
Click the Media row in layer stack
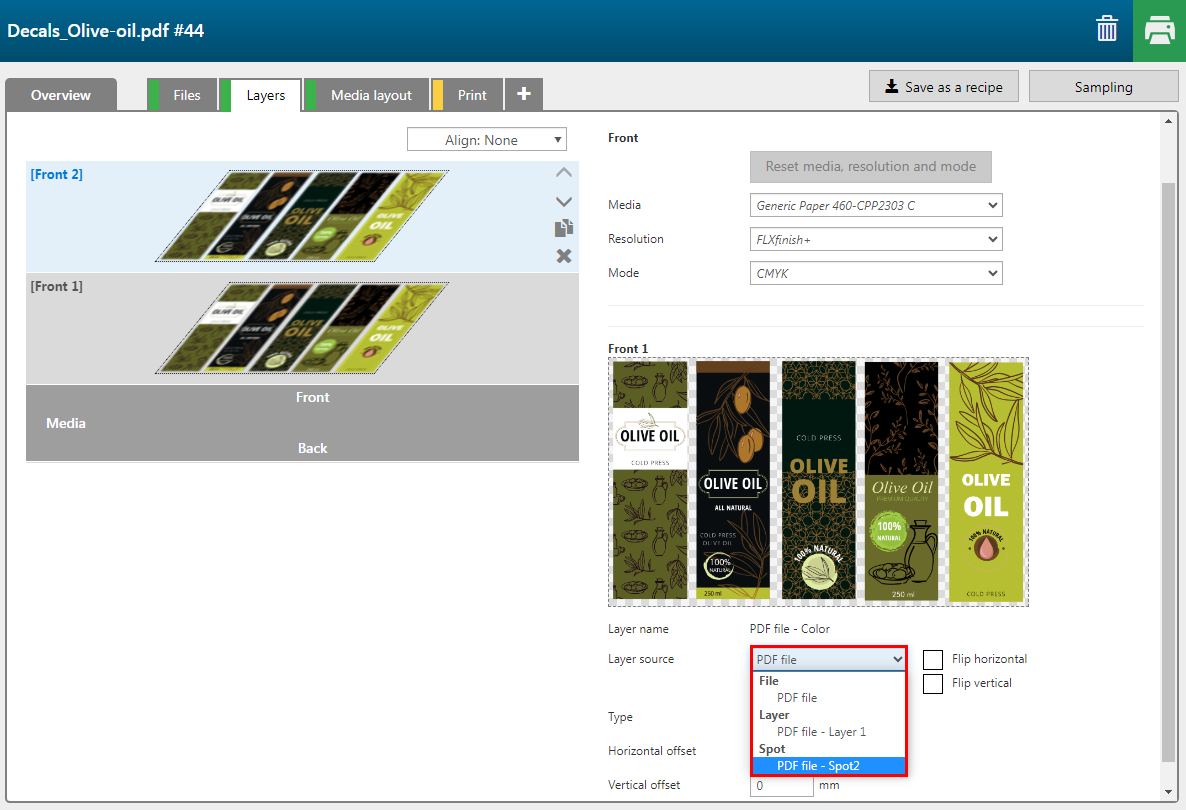click(x=302, y=423)
